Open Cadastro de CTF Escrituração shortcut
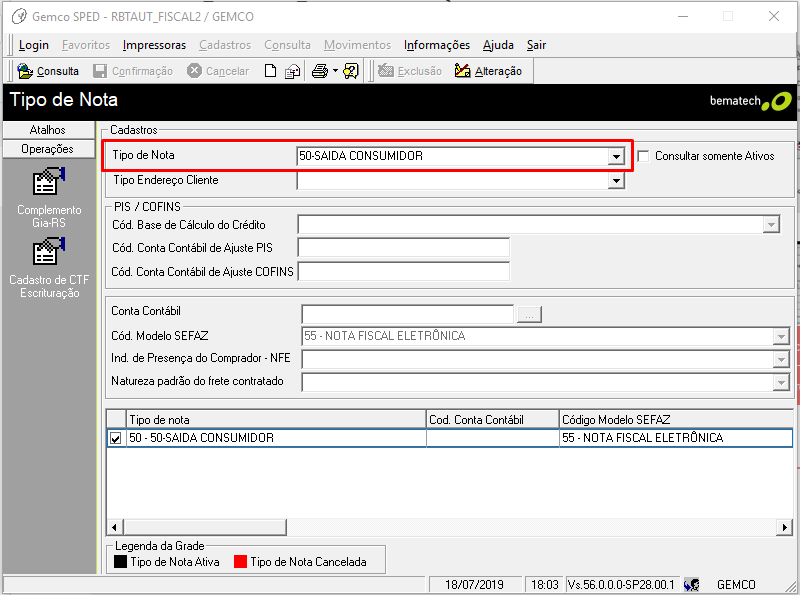The image size is (800, 595). tap(49, 251)
